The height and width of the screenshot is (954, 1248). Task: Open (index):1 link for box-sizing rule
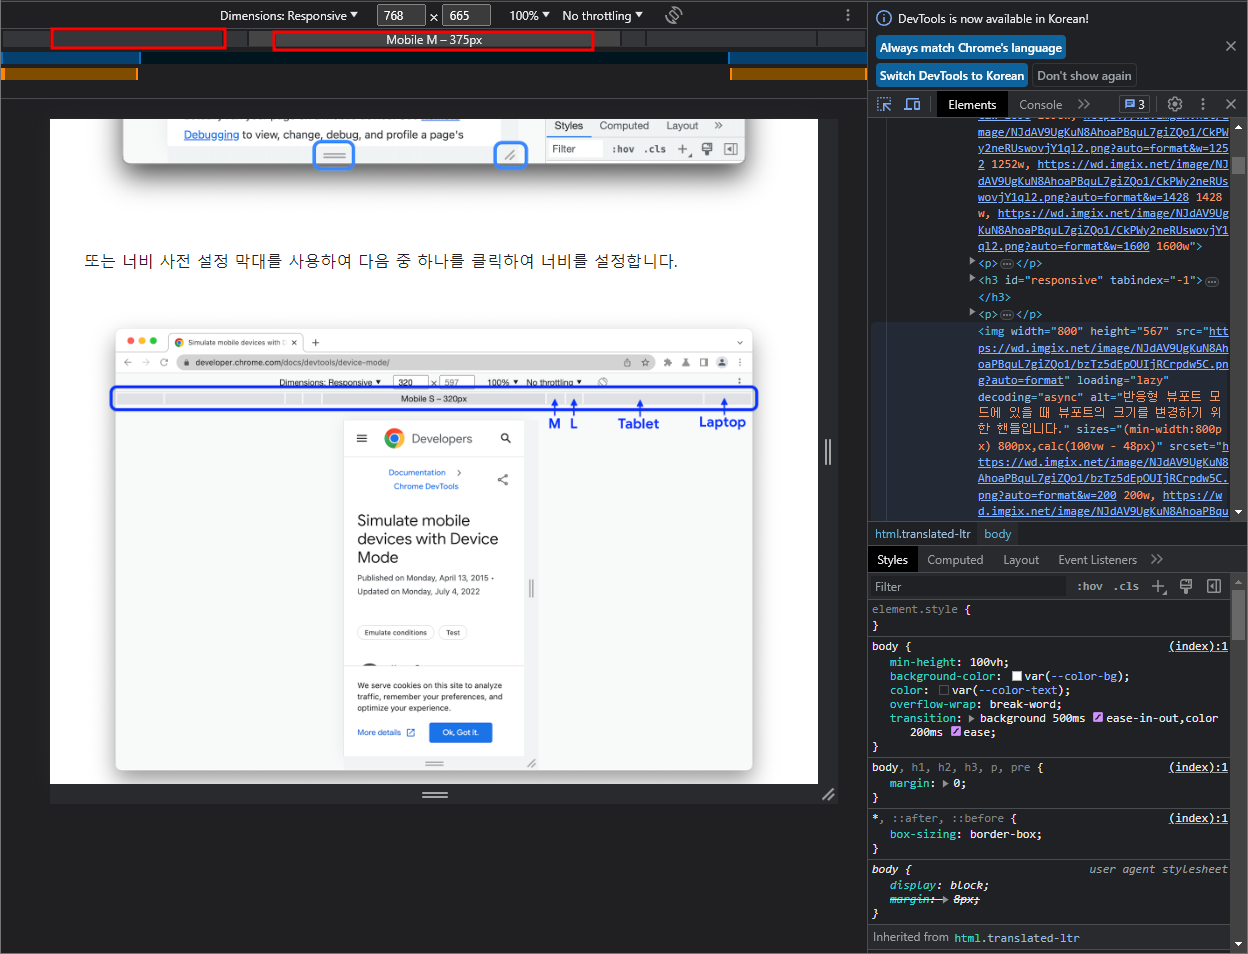1198,818
